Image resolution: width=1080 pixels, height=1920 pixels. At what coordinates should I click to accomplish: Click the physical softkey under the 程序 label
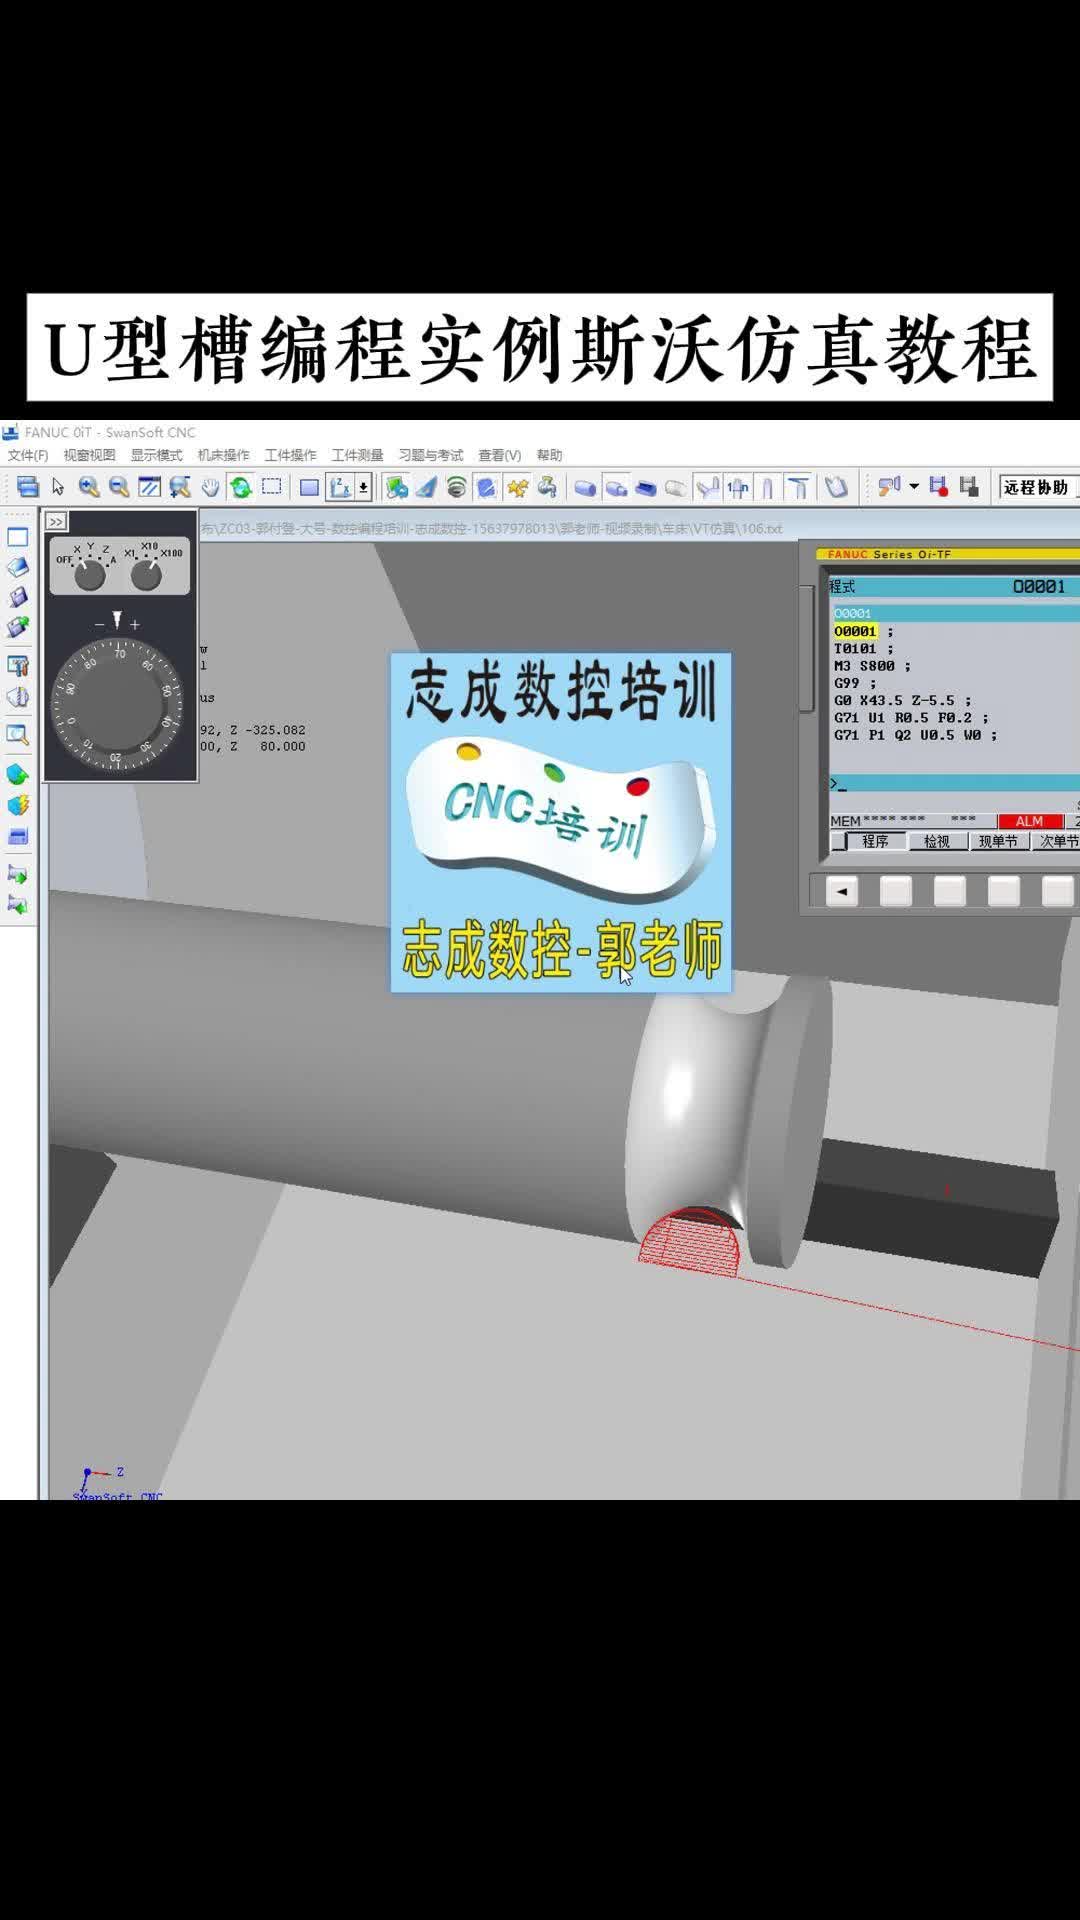coord(896,891)
